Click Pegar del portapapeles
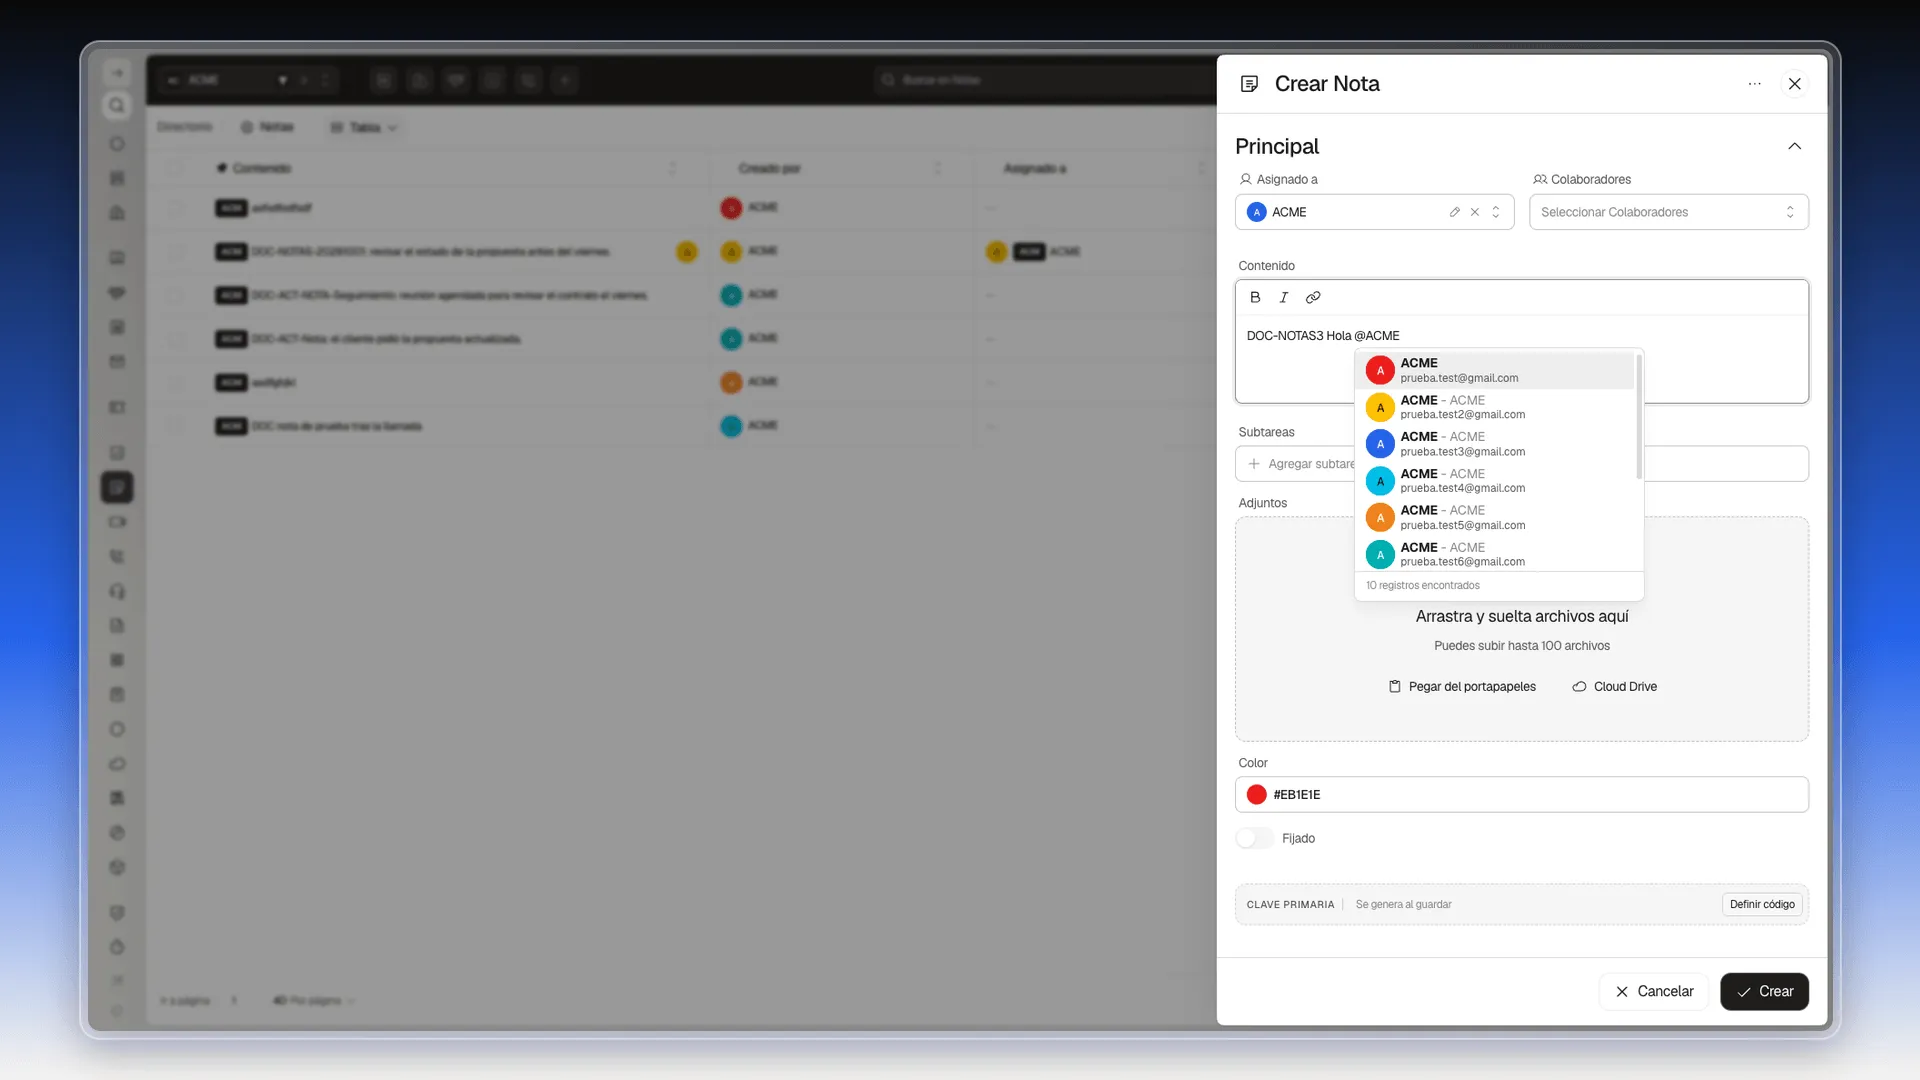This screenshot has width=1920, height=1080. tap(1462, 687)
